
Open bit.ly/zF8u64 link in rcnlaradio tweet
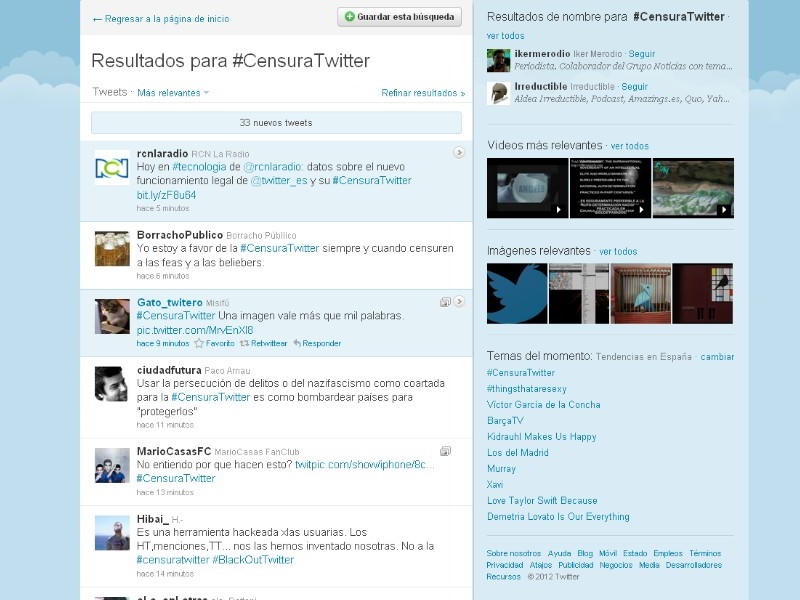[166, 195]
